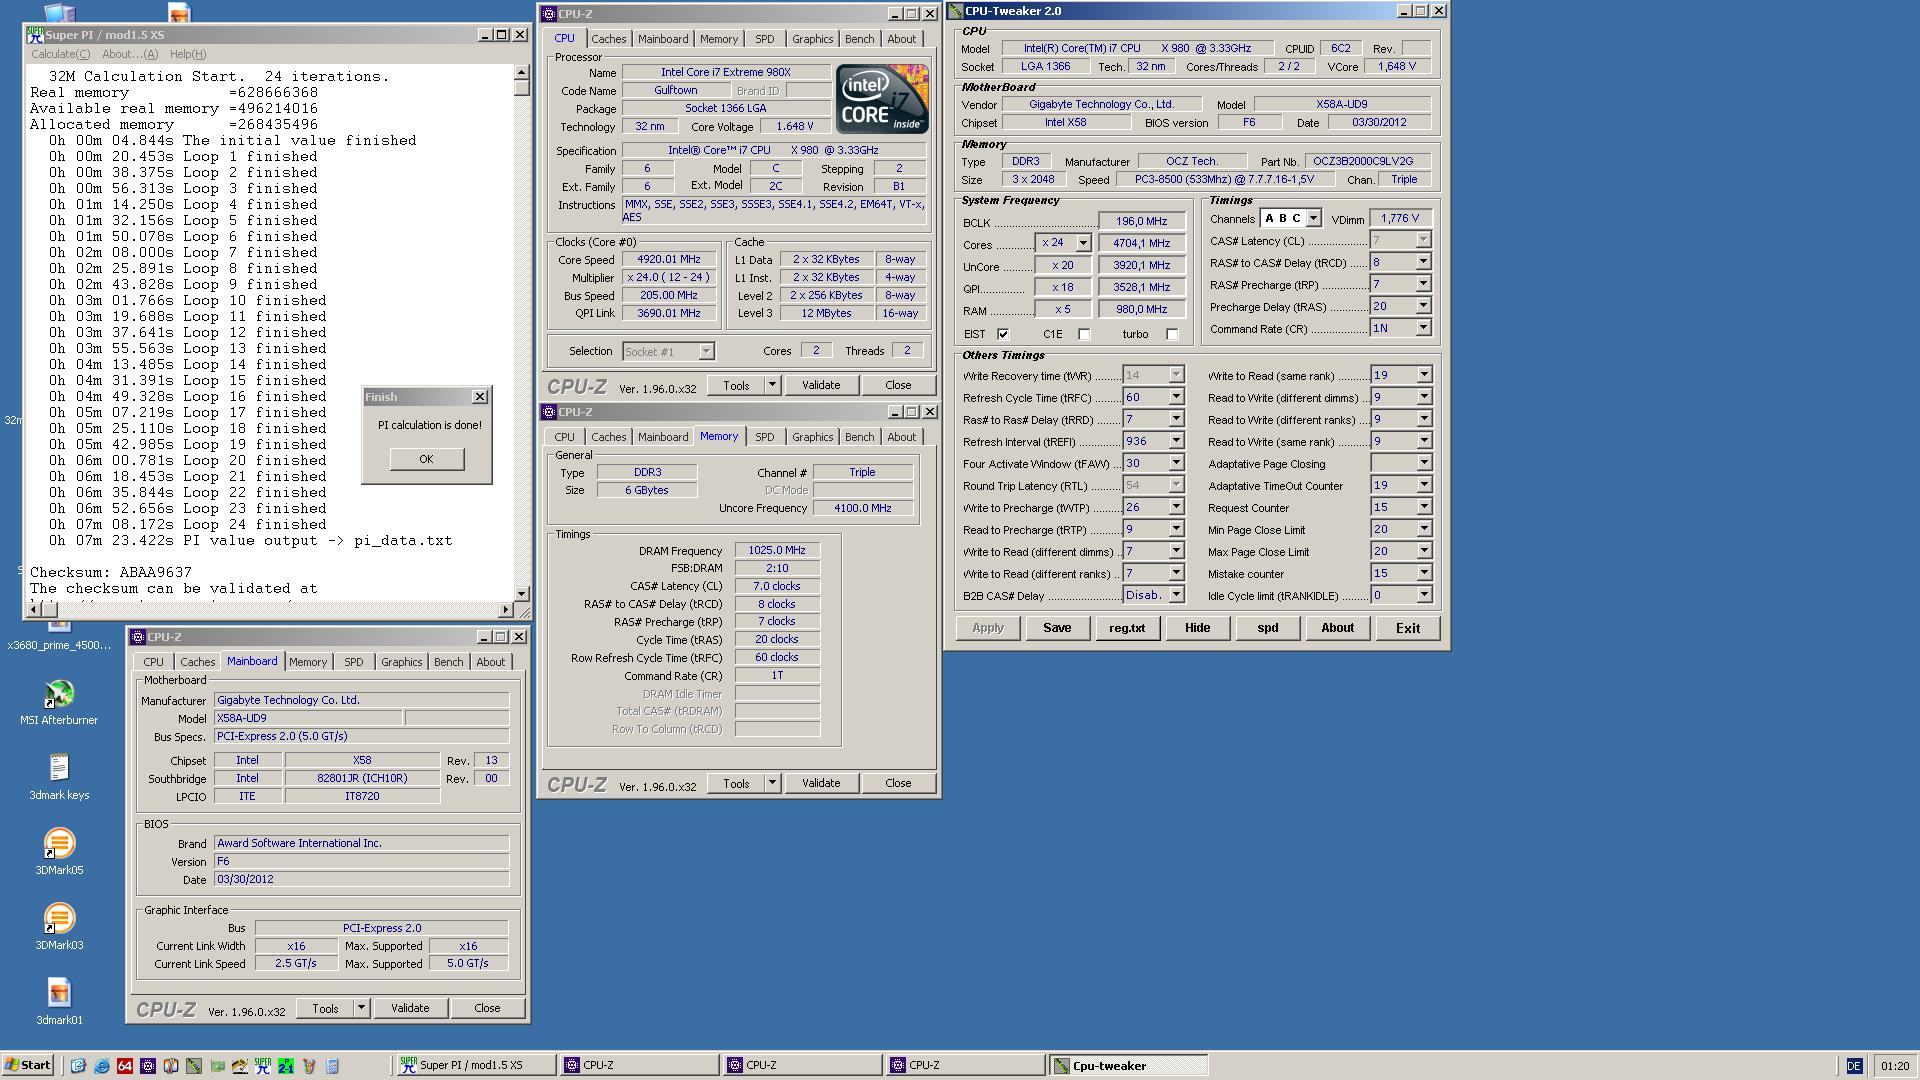
Task: Click the Super PI horizontal scrollbar right arrow
Action: click(505, 609)
